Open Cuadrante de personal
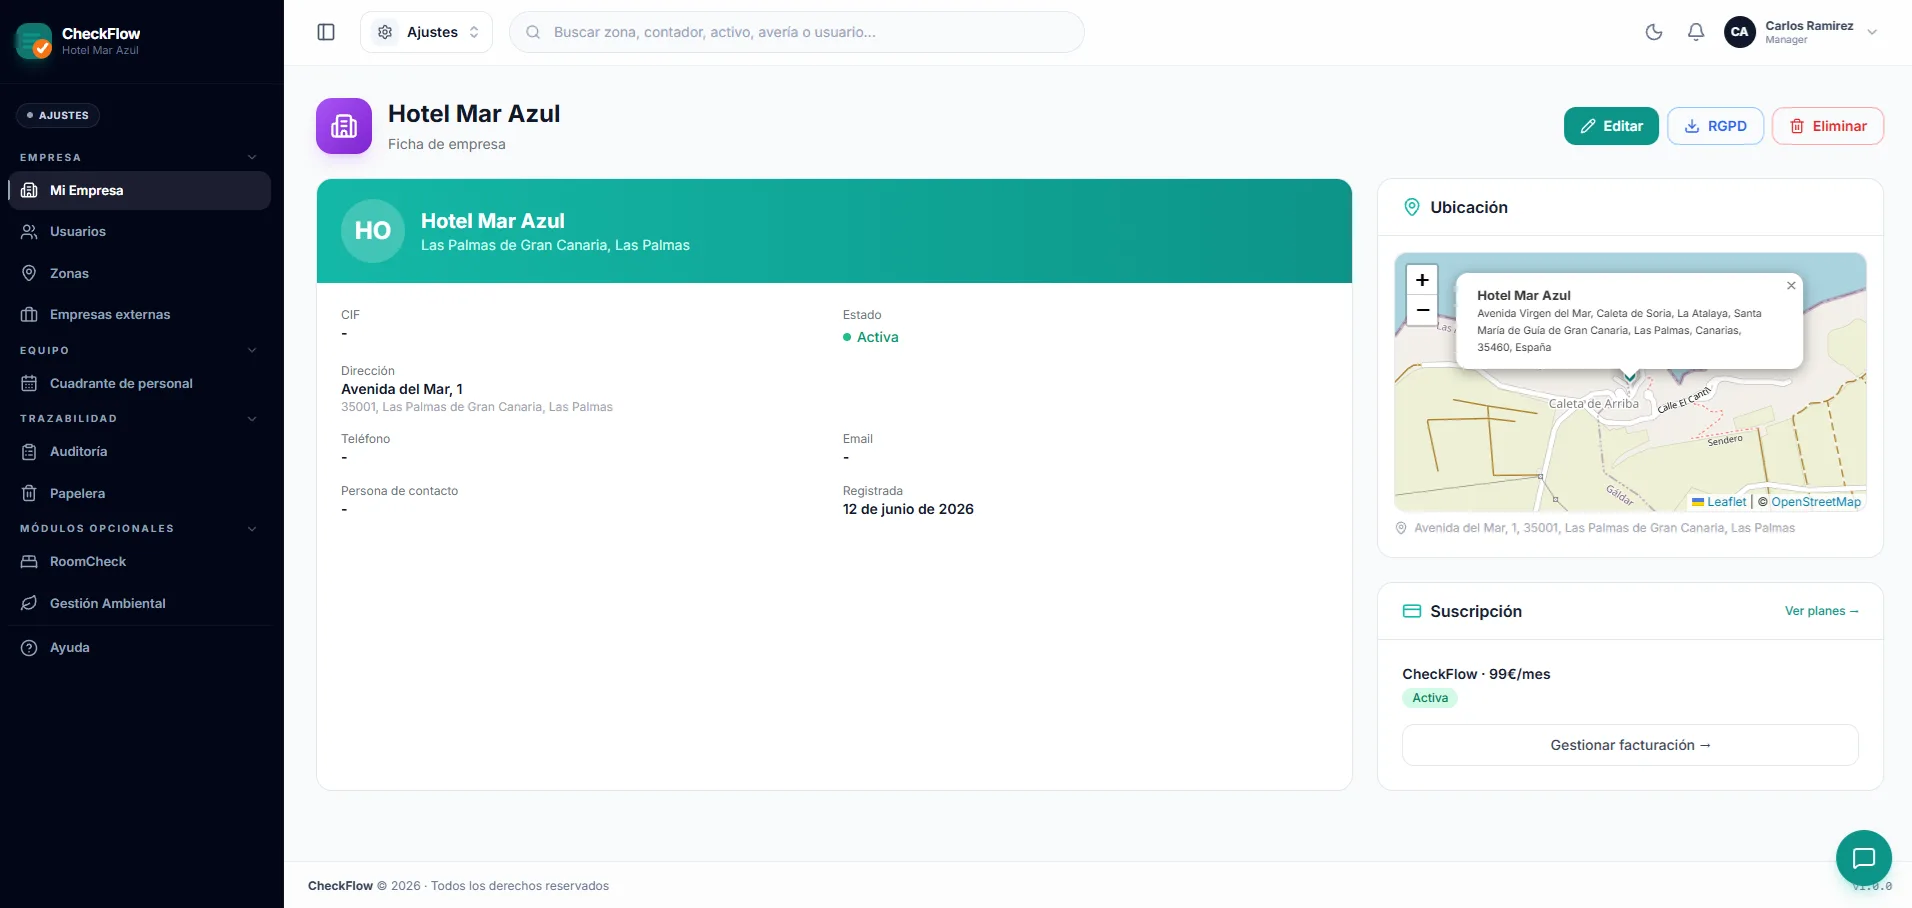Viewport: 1912px width, 908px height. 140,383
